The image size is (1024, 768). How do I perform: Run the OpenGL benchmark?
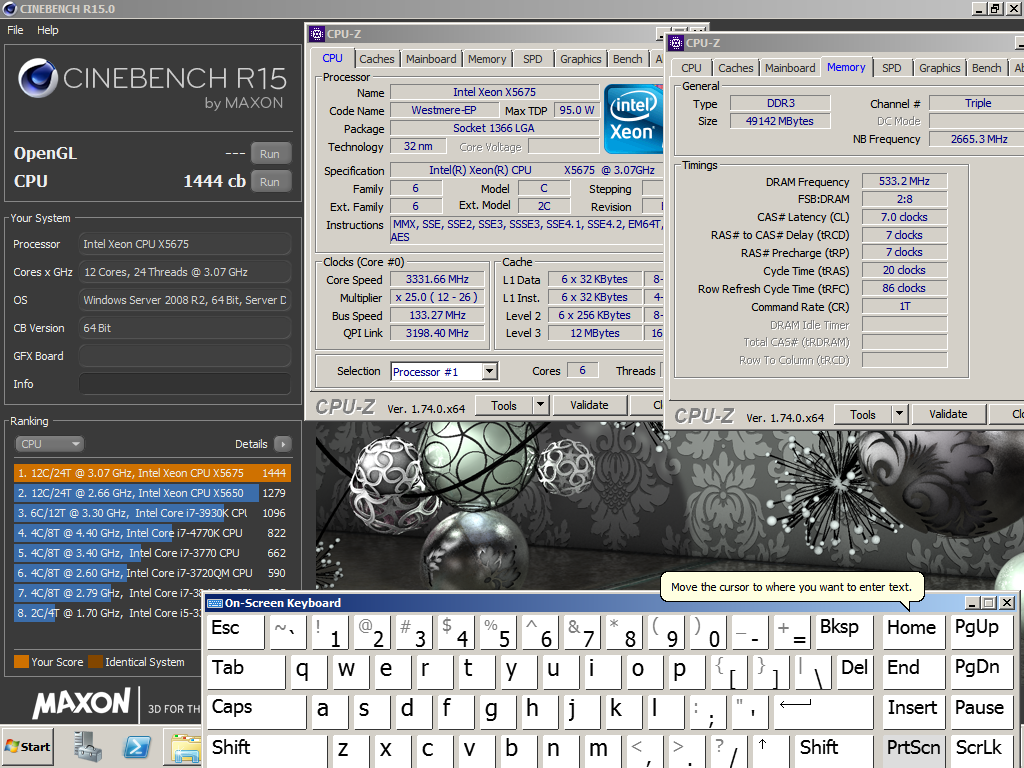click(270, 154)
